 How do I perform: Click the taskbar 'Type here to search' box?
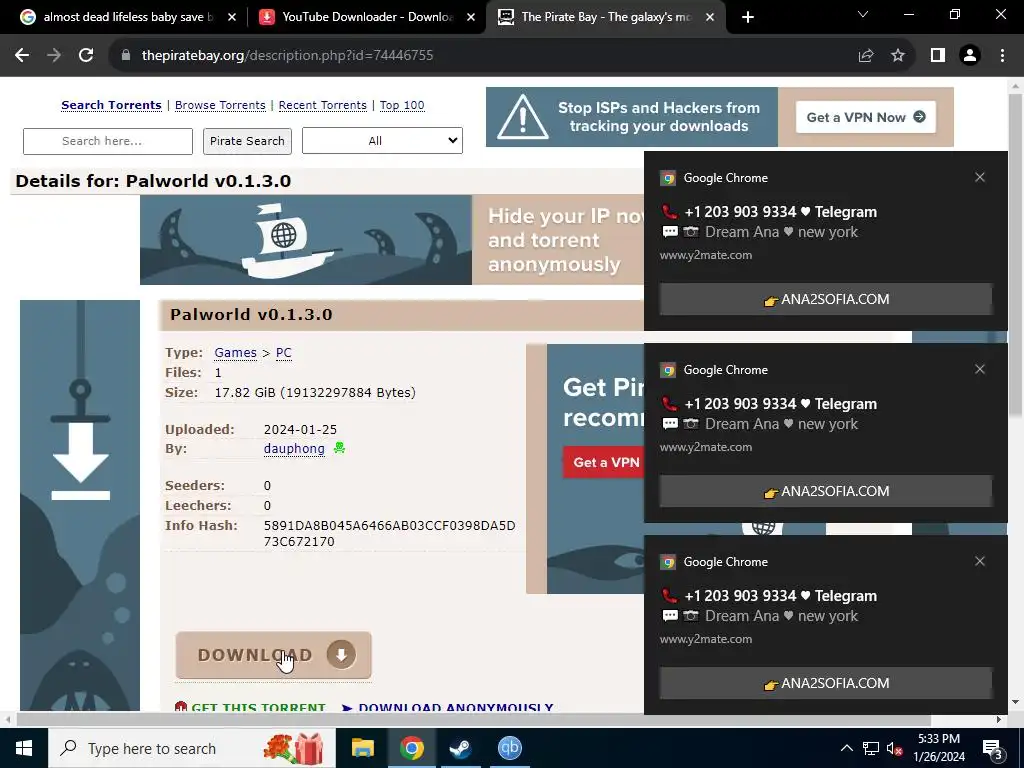pyautogui.click(x=191, y=748)
